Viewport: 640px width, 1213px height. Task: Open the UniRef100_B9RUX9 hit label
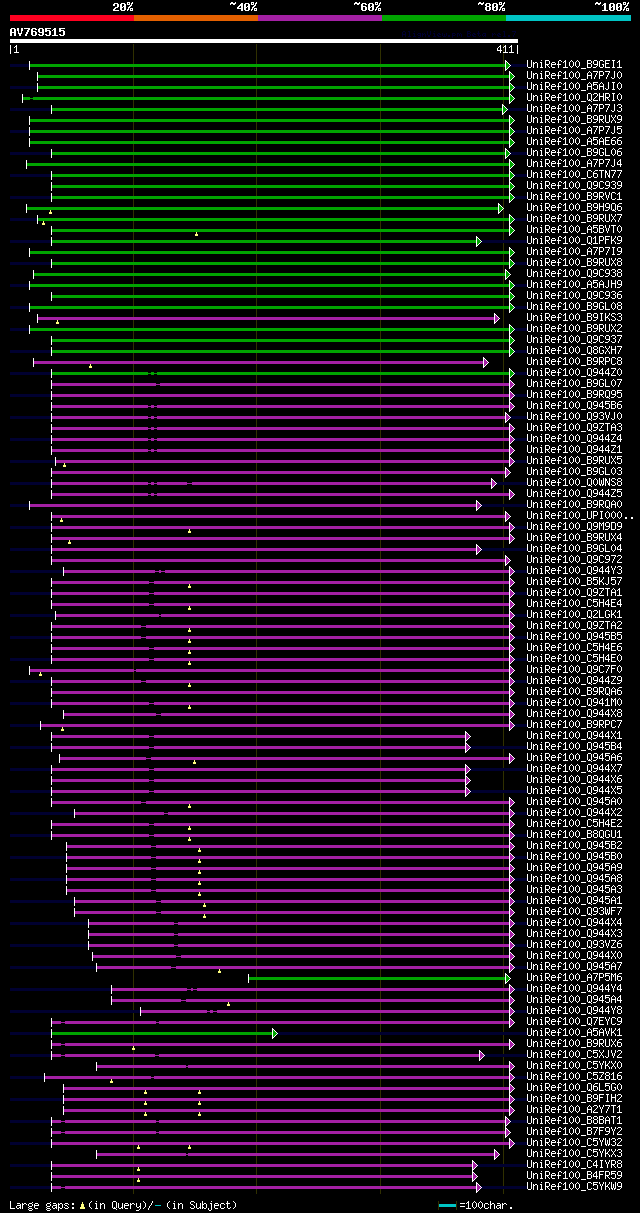[x=574, y=120]
